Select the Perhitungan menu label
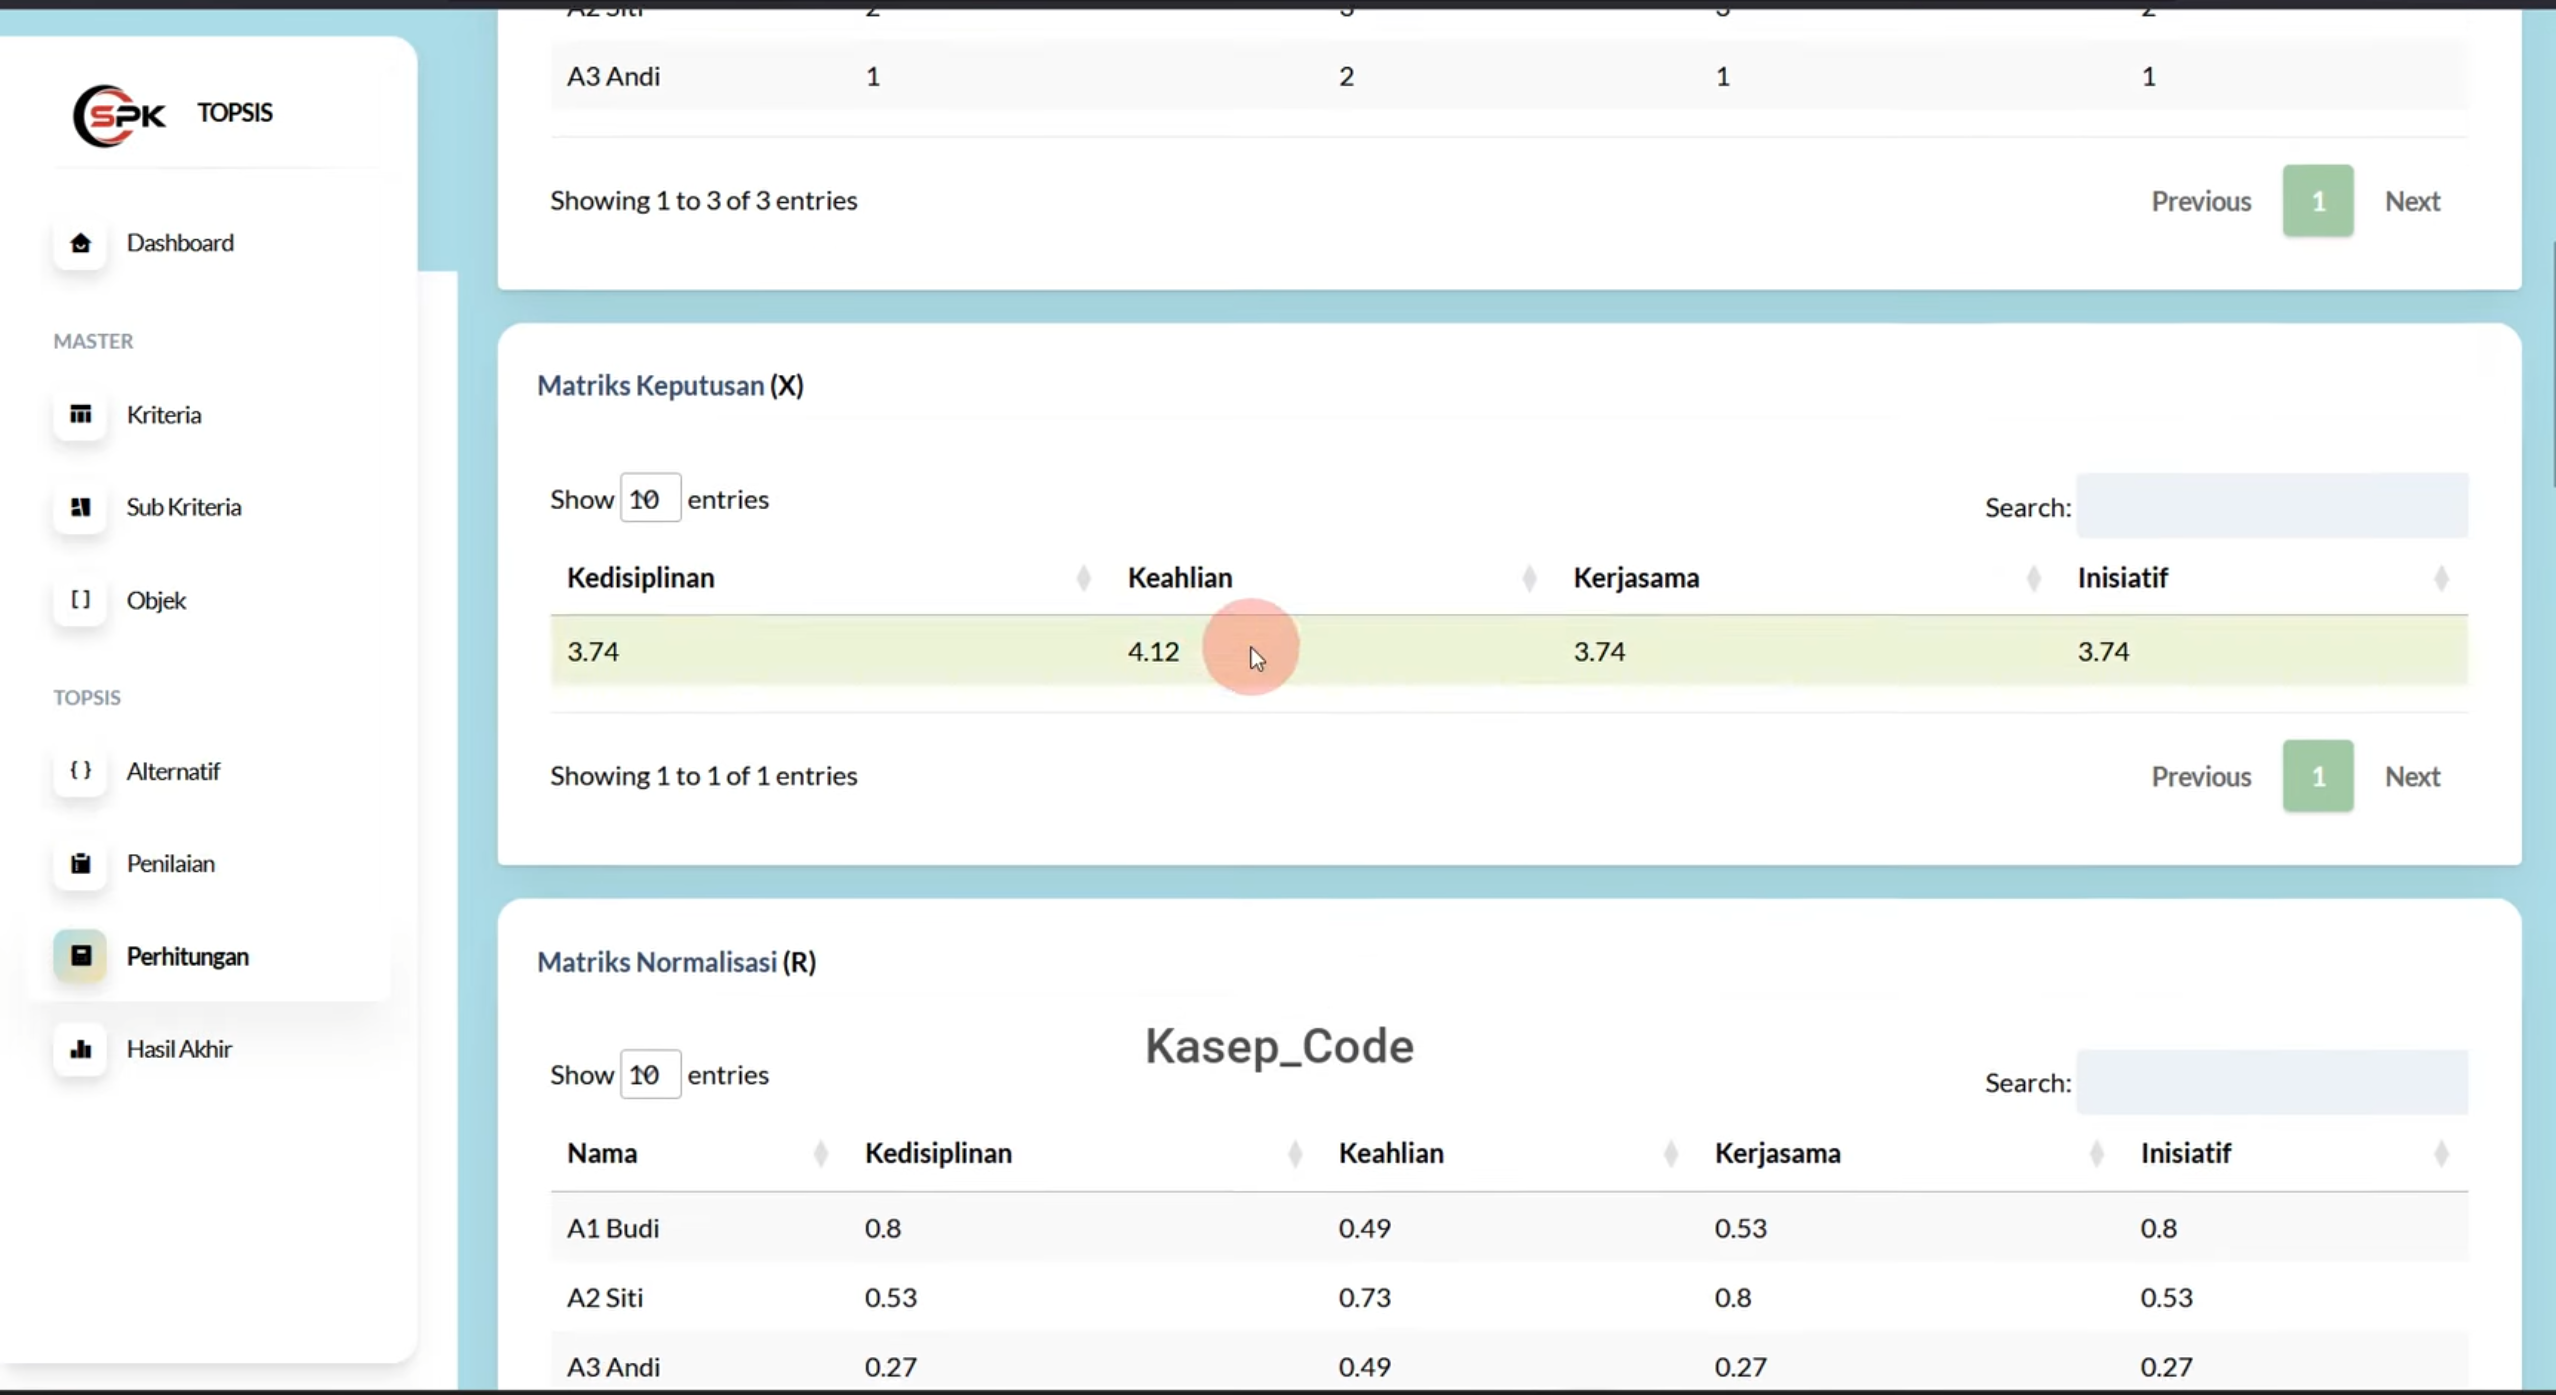The width and height of the screenshot is (2556, 1395). click(188, 956)
